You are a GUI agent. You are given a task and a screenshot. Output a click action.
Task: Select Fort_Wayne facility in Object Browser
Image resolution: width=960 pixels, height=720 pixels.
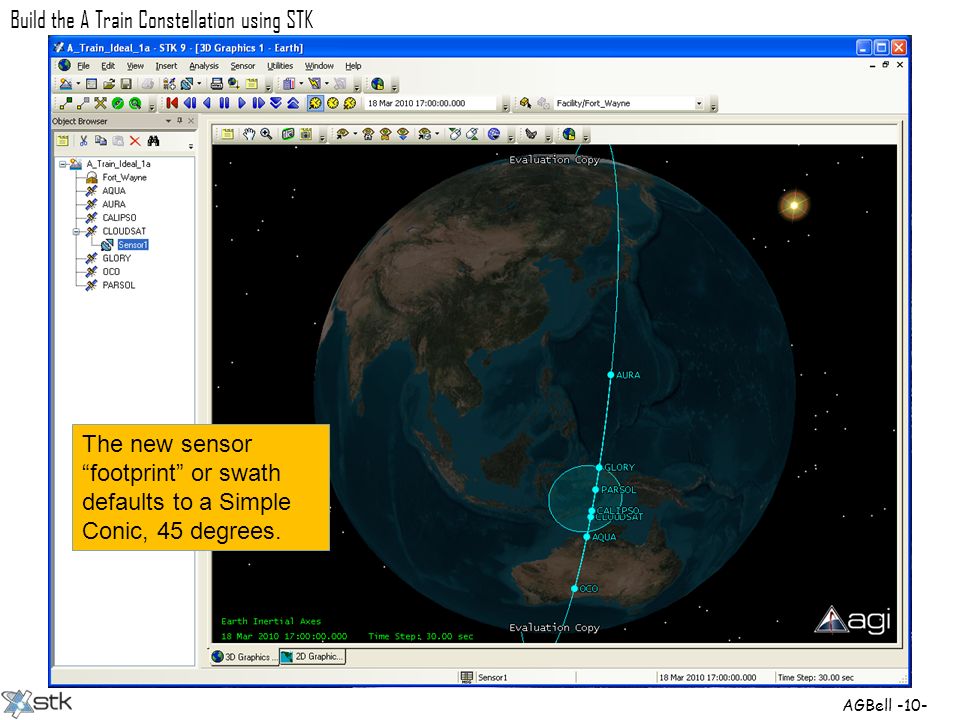click(124, 178)
